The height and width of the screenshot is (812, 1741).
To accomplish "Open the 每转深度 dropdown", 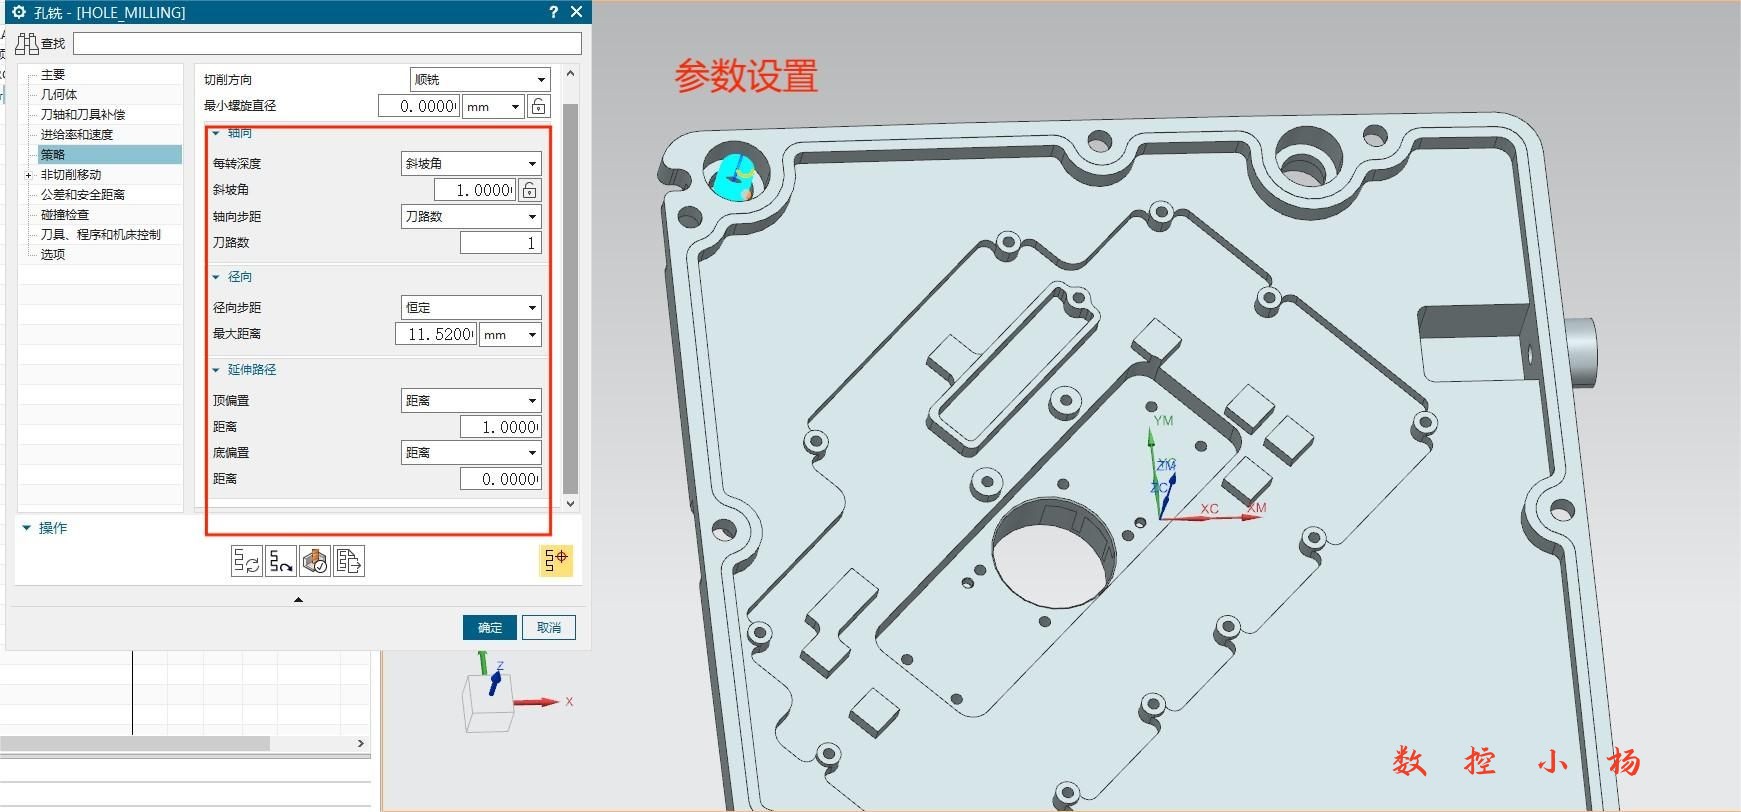I will [471, 163].
